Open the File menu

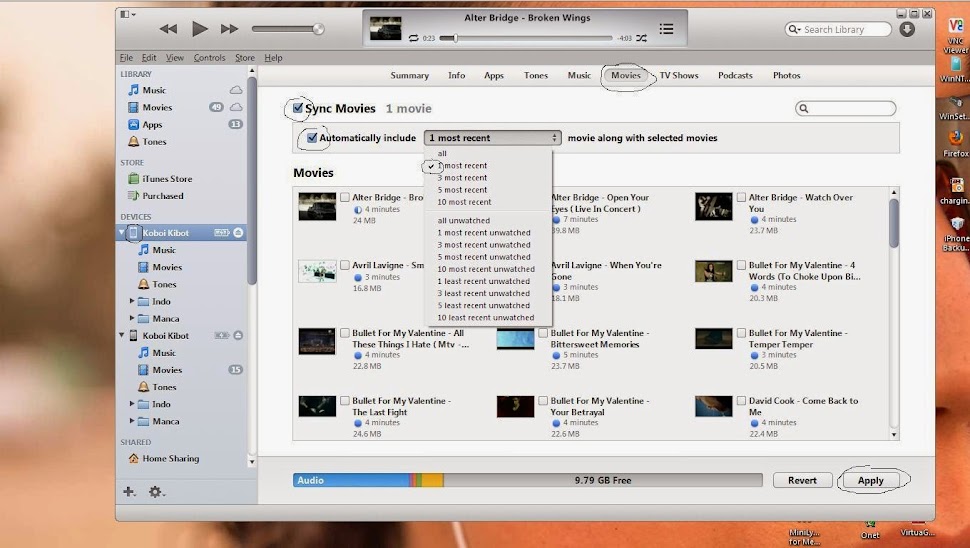[126, 58]
